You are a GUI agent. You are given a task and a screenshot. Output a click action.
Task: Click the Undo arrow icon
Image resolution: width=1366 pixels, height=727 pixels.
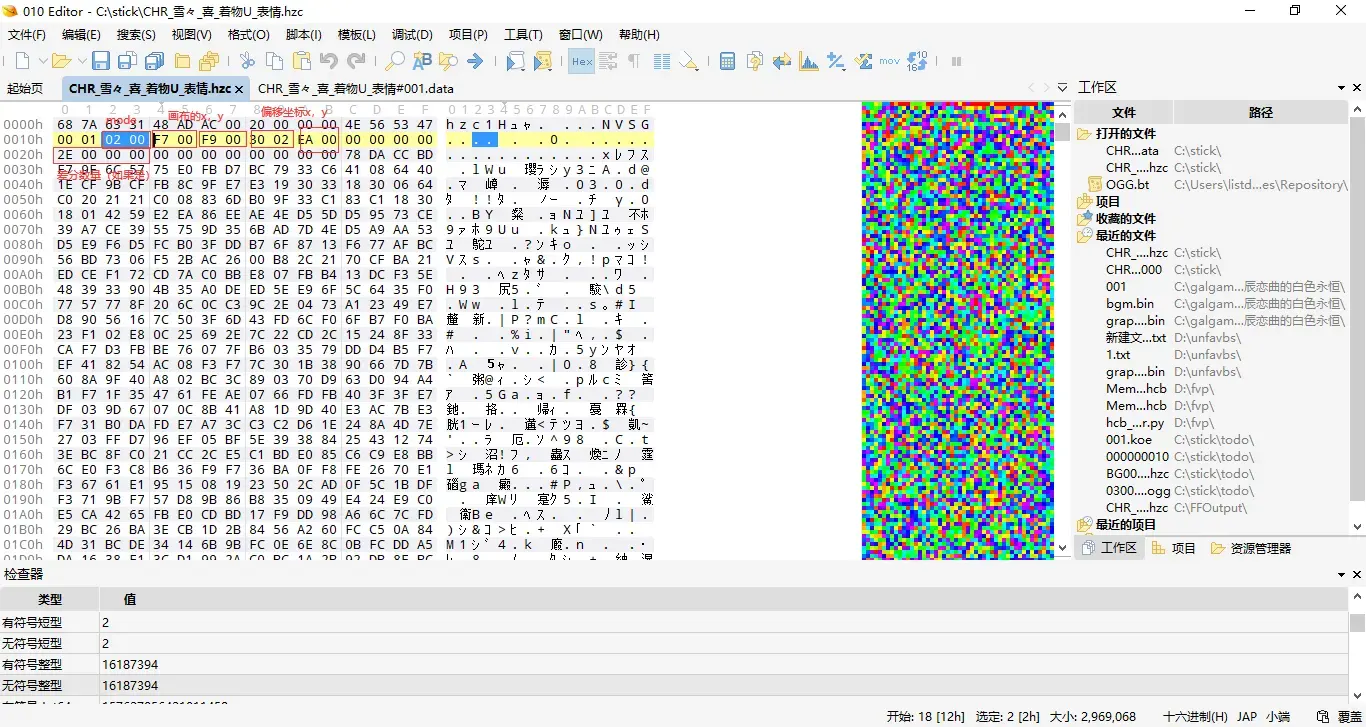328,62
